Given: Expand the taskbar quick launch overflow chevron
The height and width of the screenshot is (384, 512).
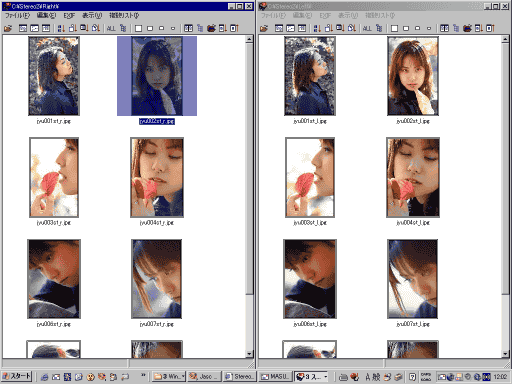Looking at the screenshot, I should click(x=143, y=375).
